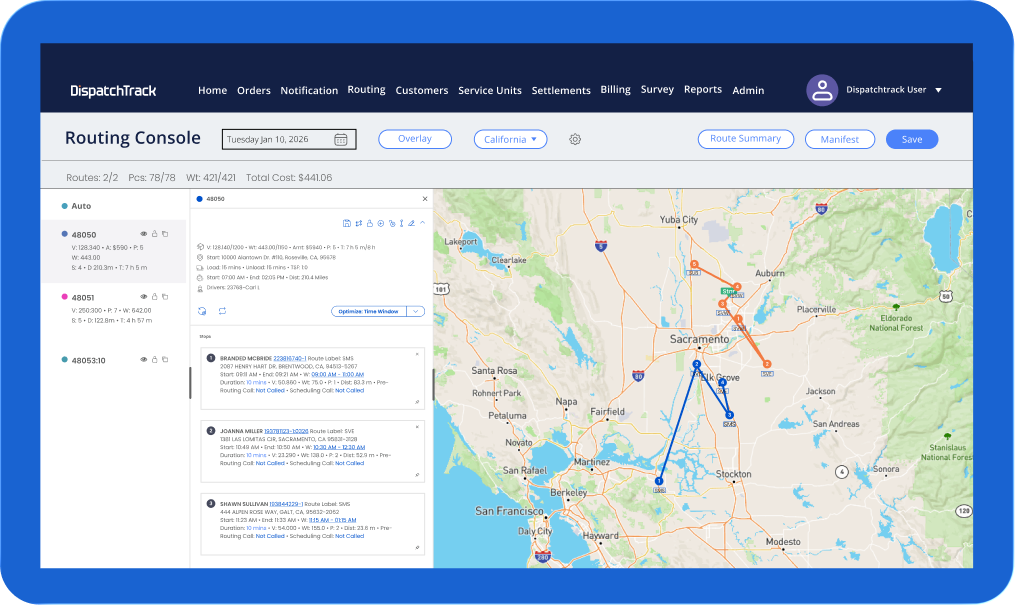1015x605 pixels.
Task: Open routing settings gear icon
Action: 575,139
